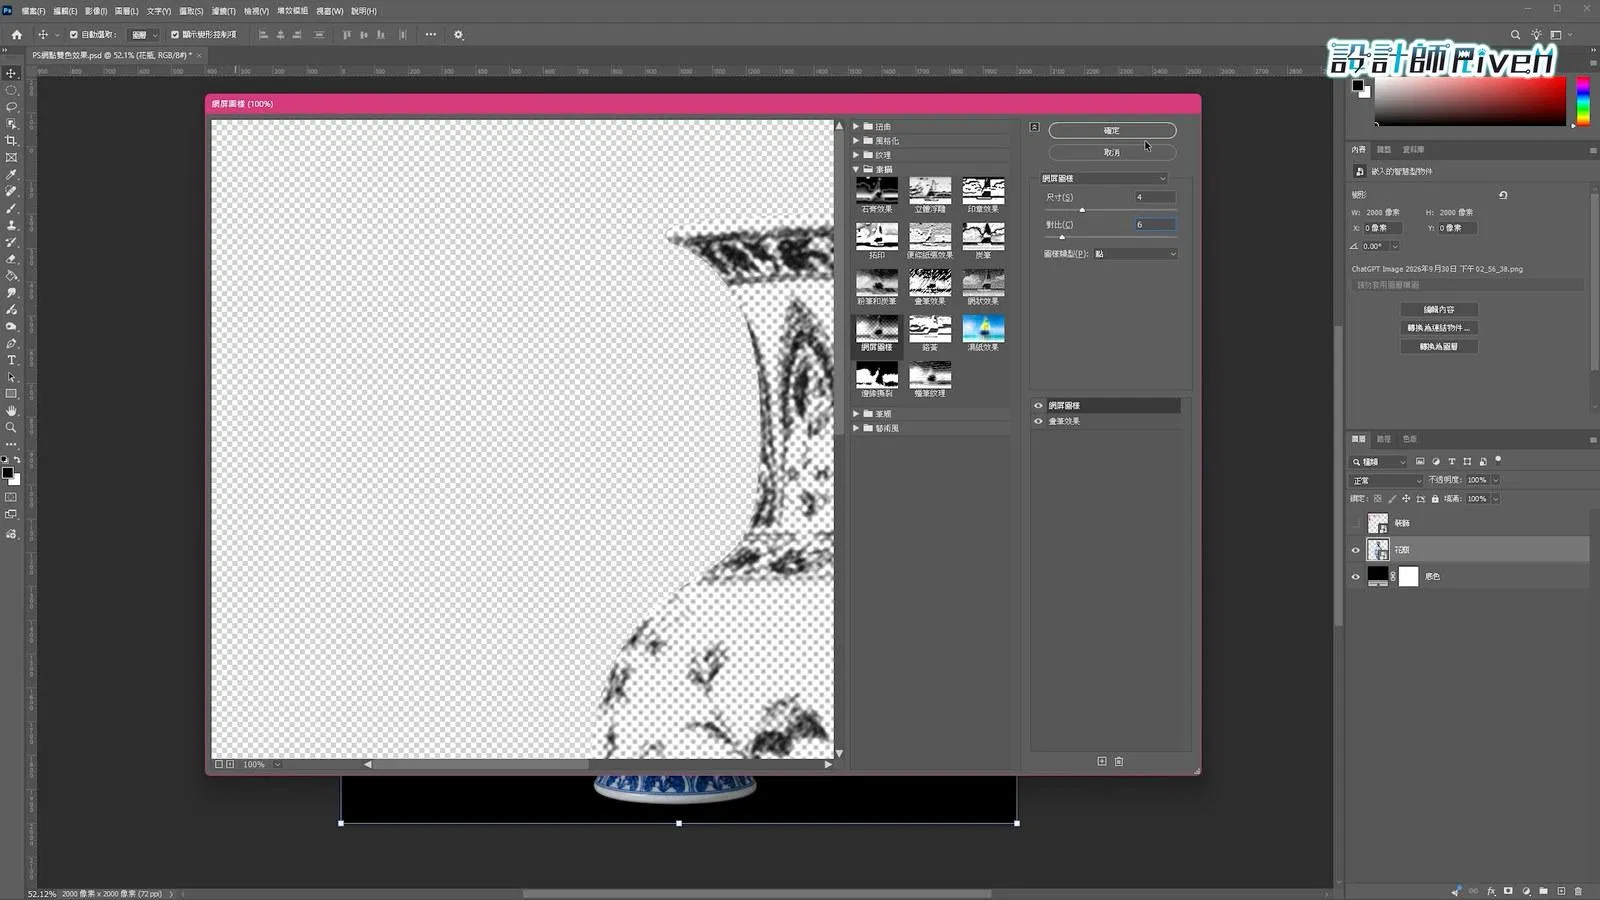Open the three-dots more options in options bar
Image resolution: width=1600 pixels, height=900 pixels.
(431, 35)
